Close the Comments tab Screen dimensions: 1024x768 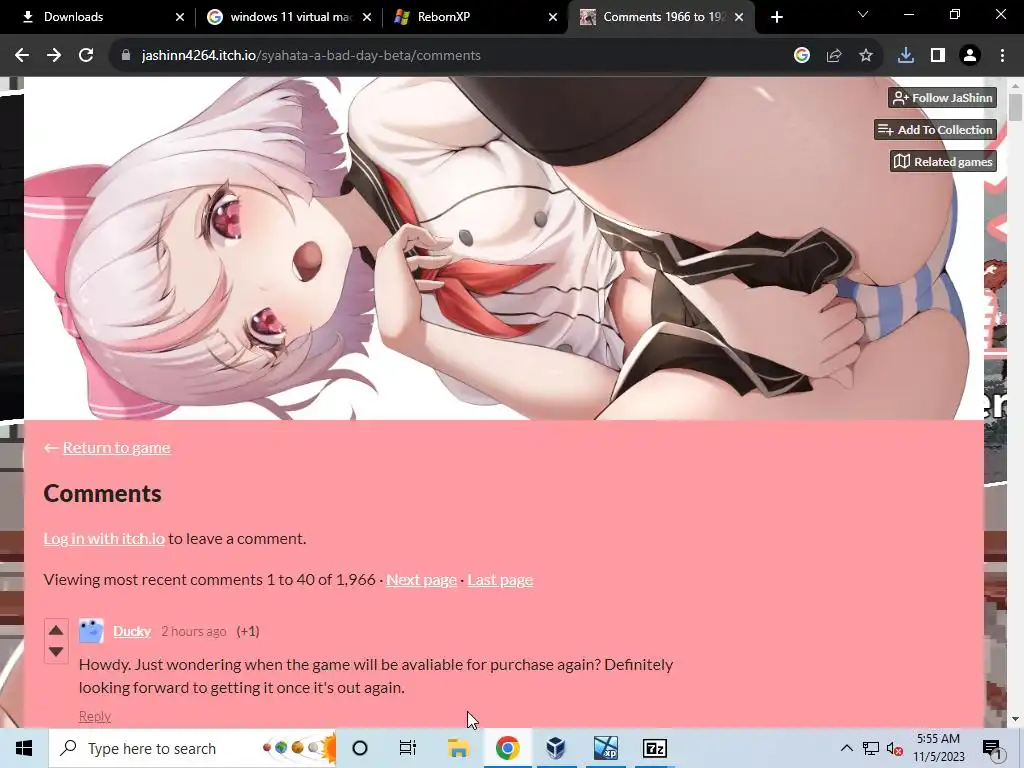click(x=739, y=17)
